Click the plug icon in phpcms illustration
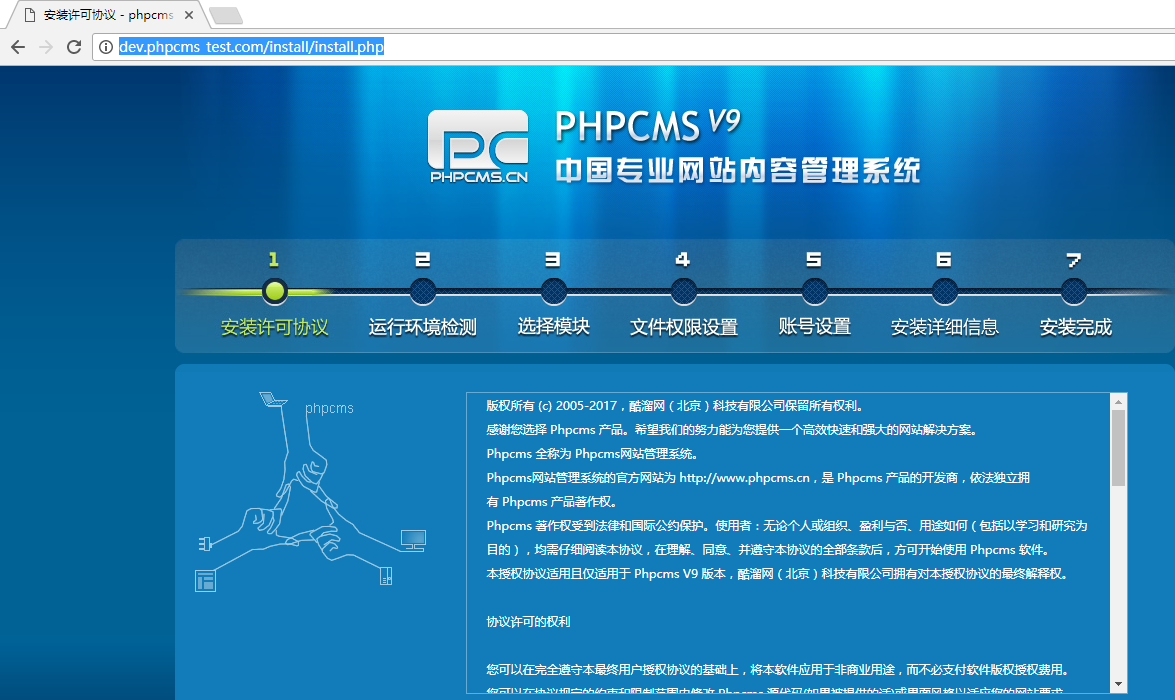The image size is (1175, 700). coord(205,543)
